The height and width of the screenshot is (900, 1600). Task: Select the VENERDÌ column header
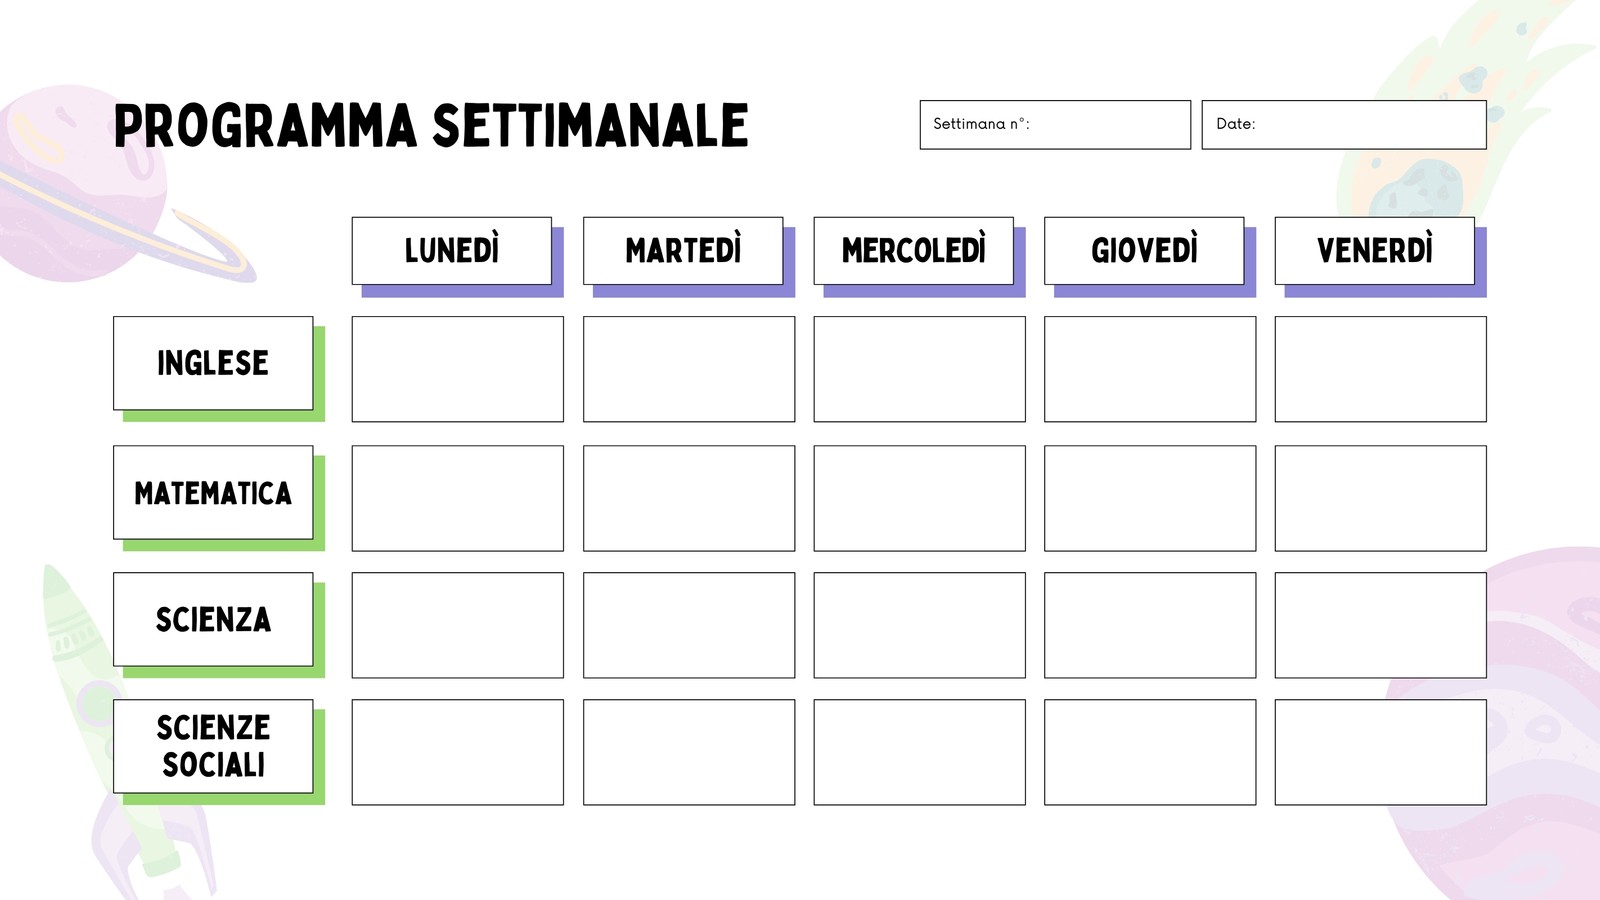click(x=1375, y=251)
